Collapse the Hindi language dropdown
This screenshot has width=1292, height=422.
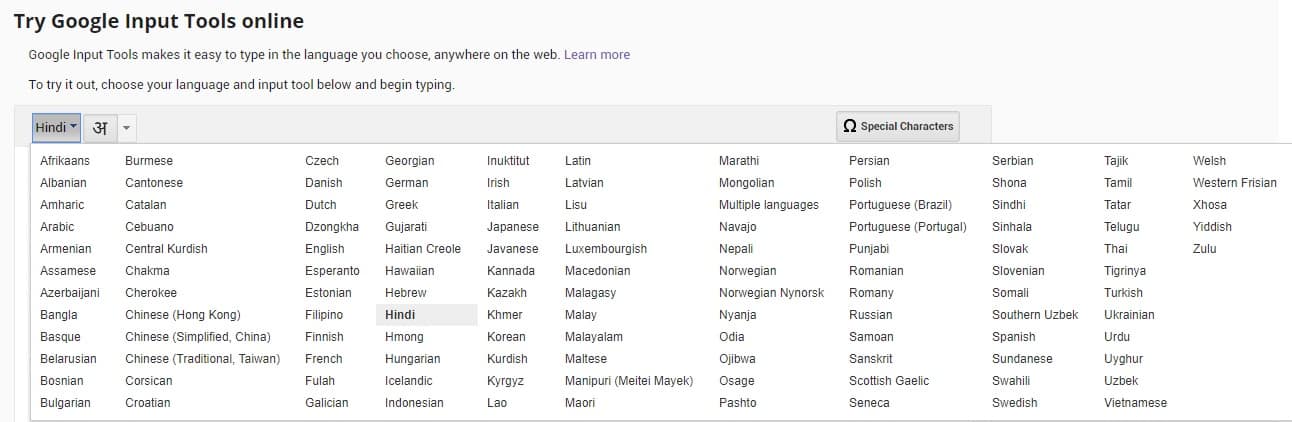point(56,127)
